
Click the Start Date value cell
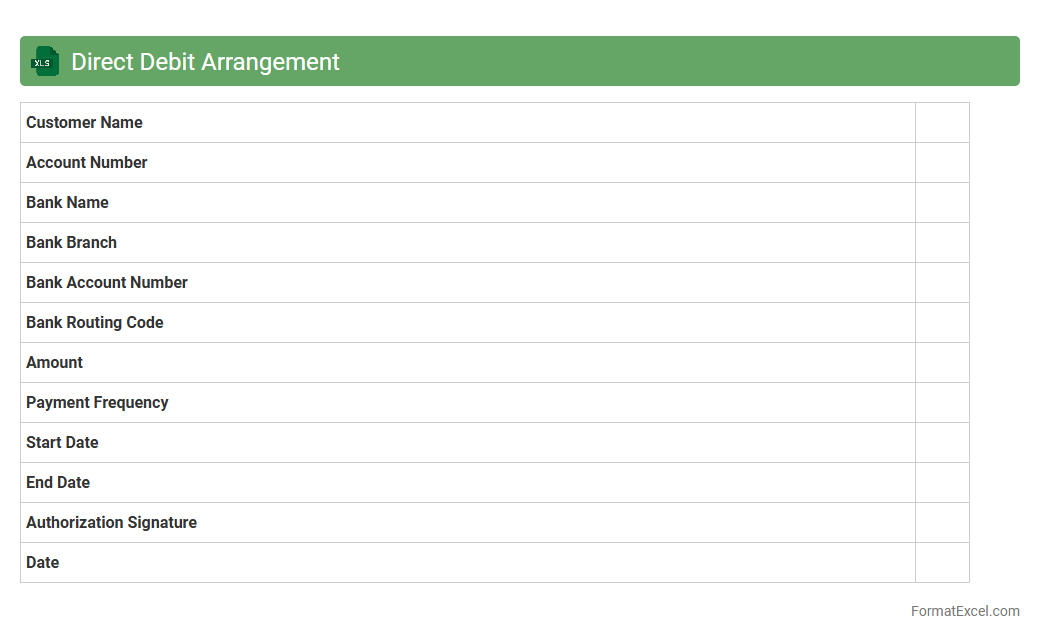tap(942, 443)
